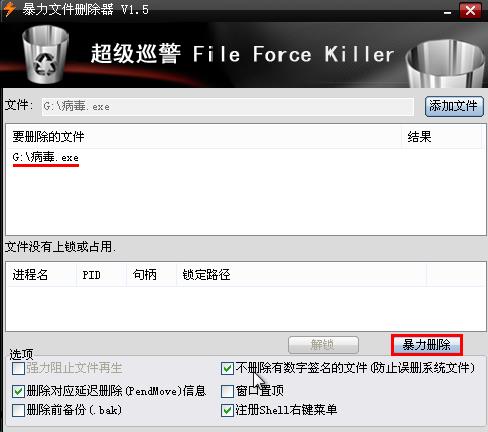Uncheck 删除对应延迟删除(PendMove)信息 option

[x=18, y=391]
